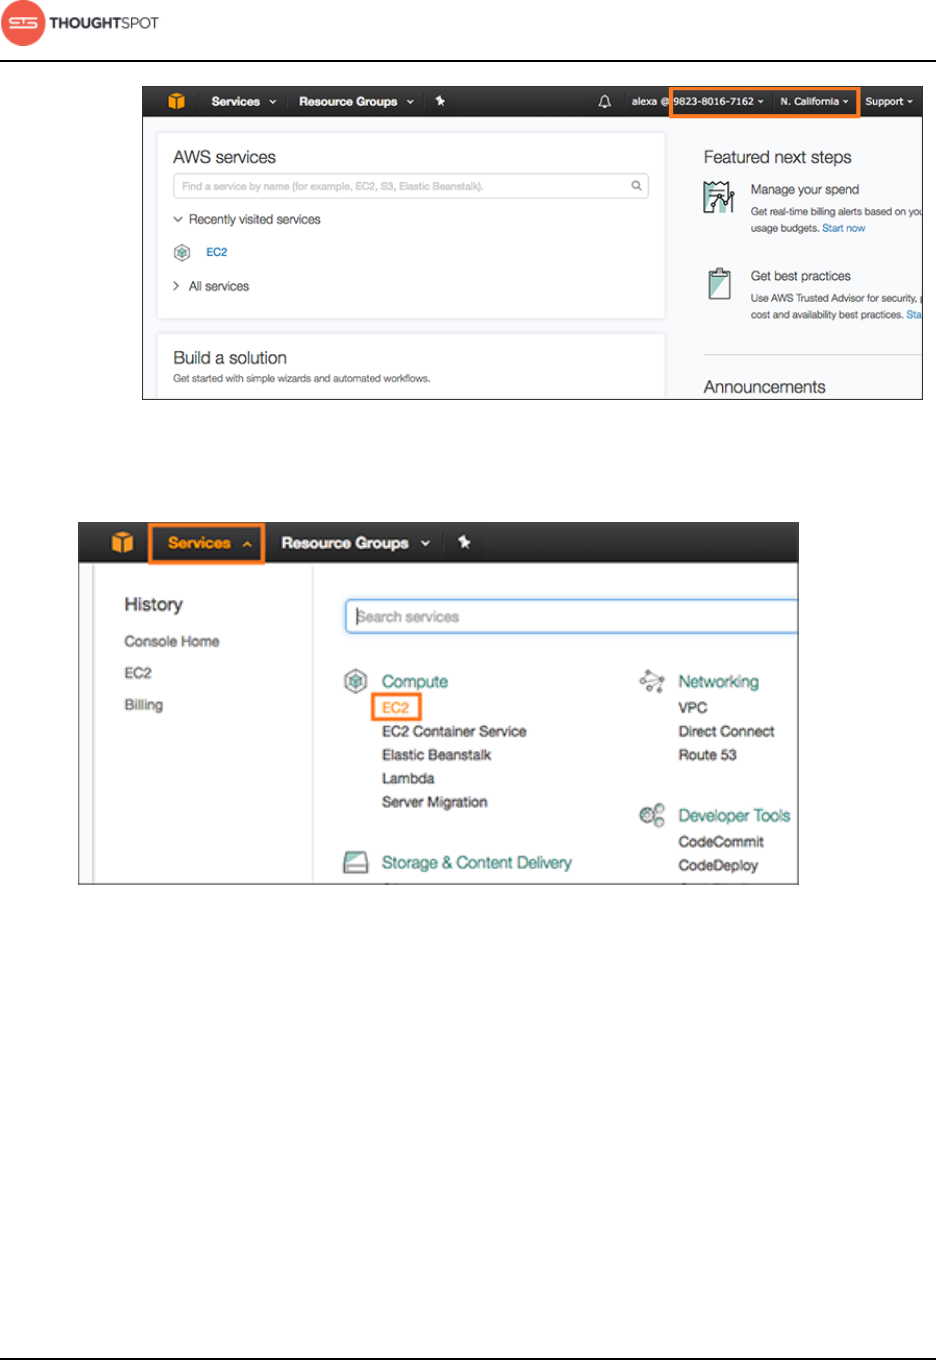The width and height of the screenshot is (936, 1360).
Task: Click the EC2 service icon under Recently visited
Action: [x=182, y=252]
